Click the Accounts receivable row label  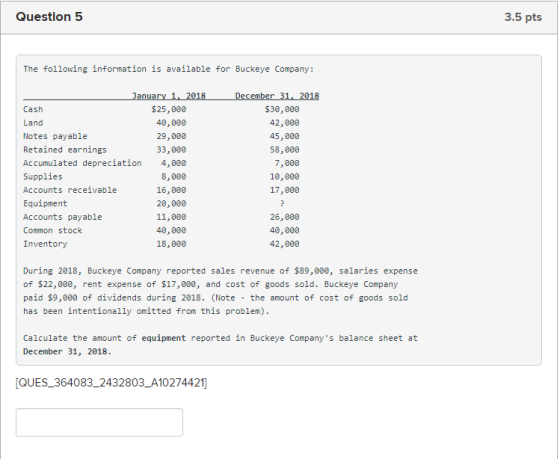(x=70, y=190)
